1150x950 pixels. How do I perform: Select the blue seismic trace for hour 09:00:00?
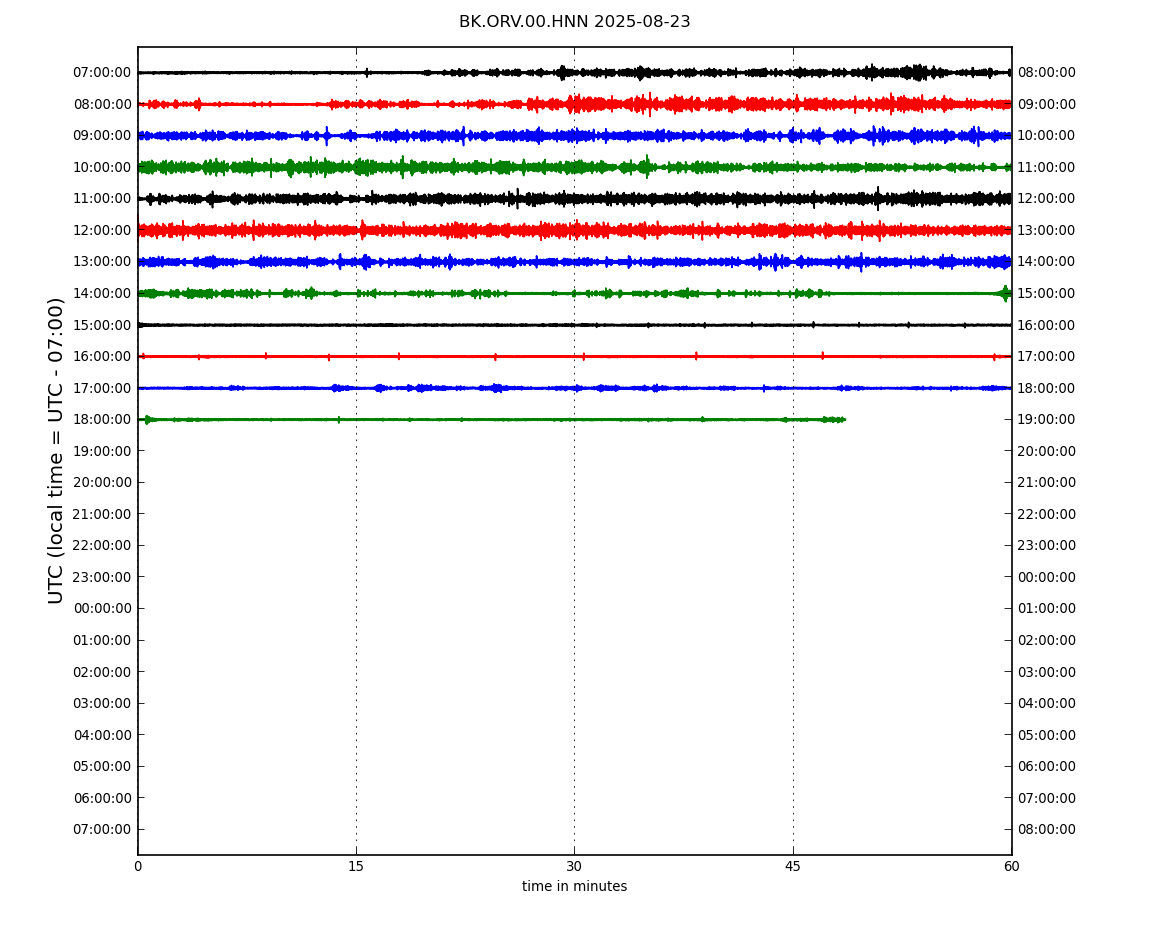click(574, 136)
